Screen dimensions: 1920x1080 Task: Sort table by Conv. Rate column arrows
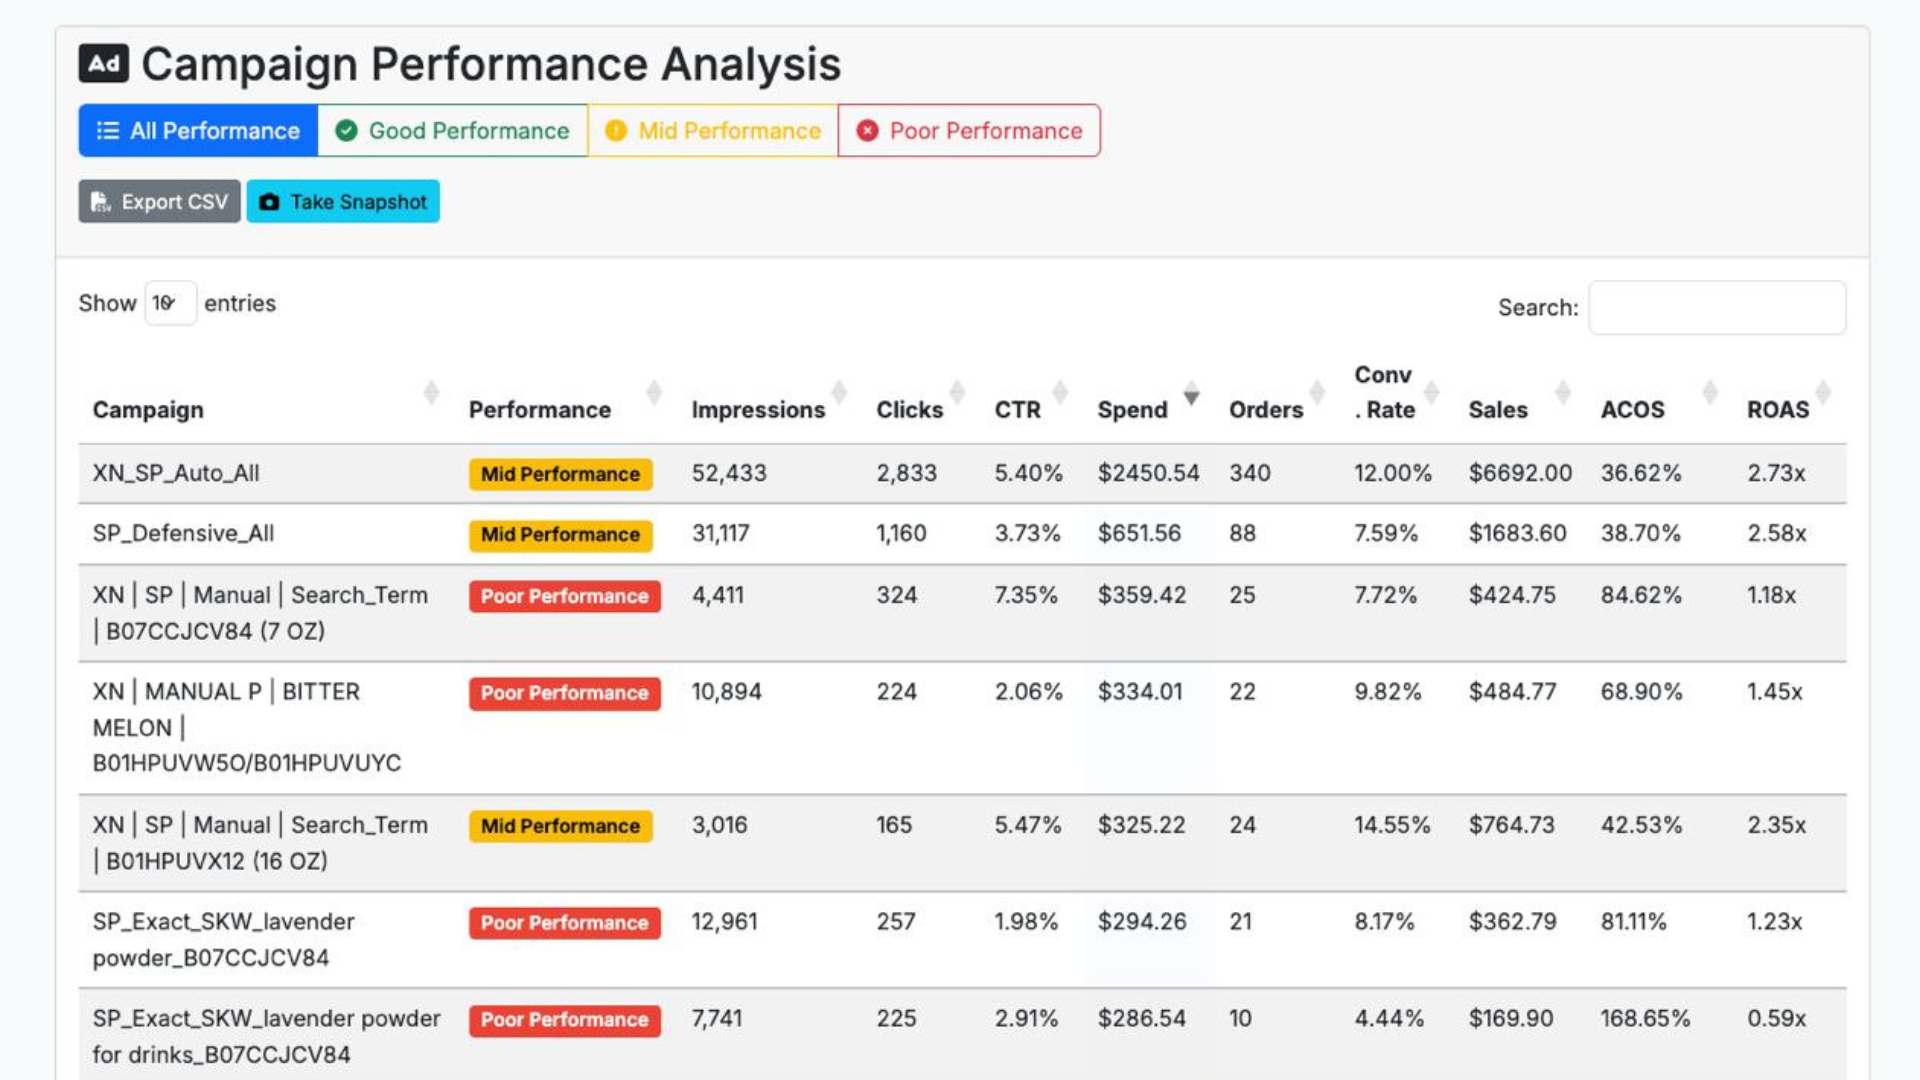pos(1431,392)
